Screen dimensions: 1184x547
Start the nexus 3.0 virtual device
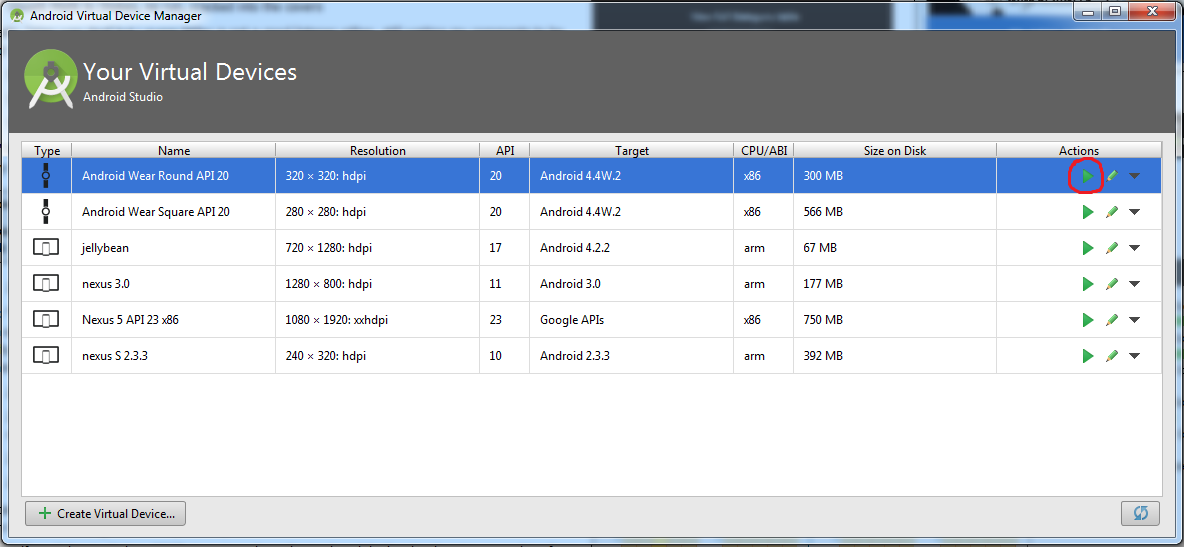1087,284
